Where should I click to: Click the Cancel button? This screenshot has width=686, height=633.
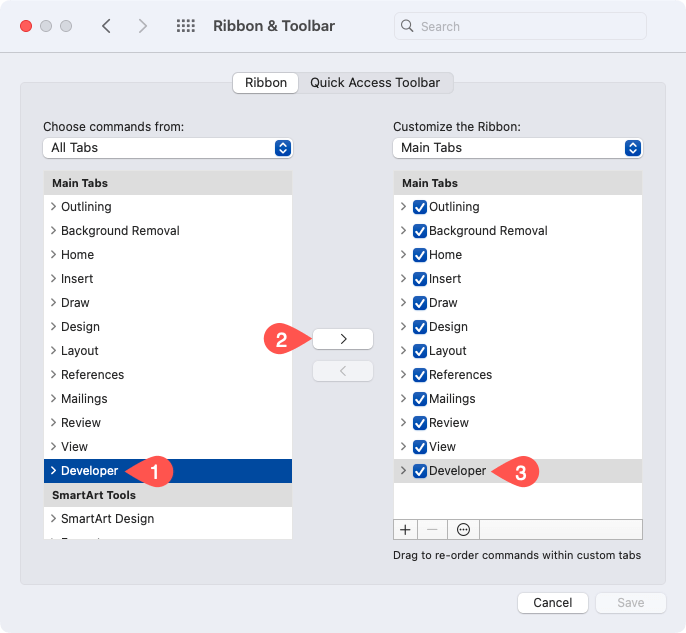[552, 603]
